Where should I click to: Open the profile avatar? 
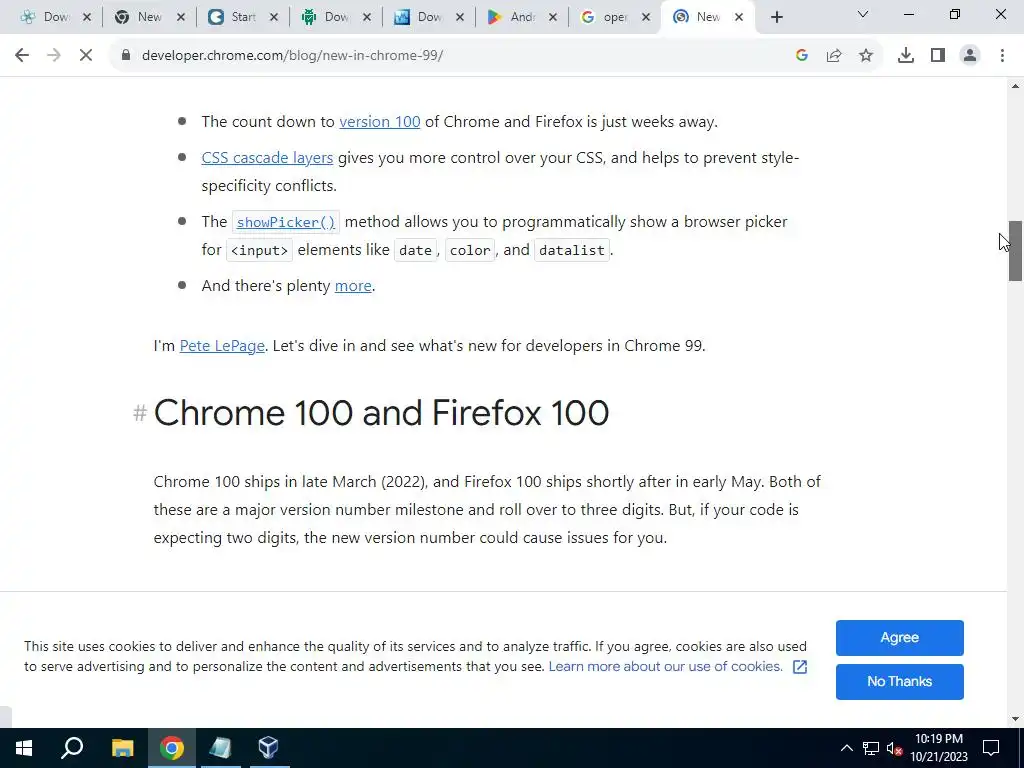pyautogui.click(x=970, y=56)
